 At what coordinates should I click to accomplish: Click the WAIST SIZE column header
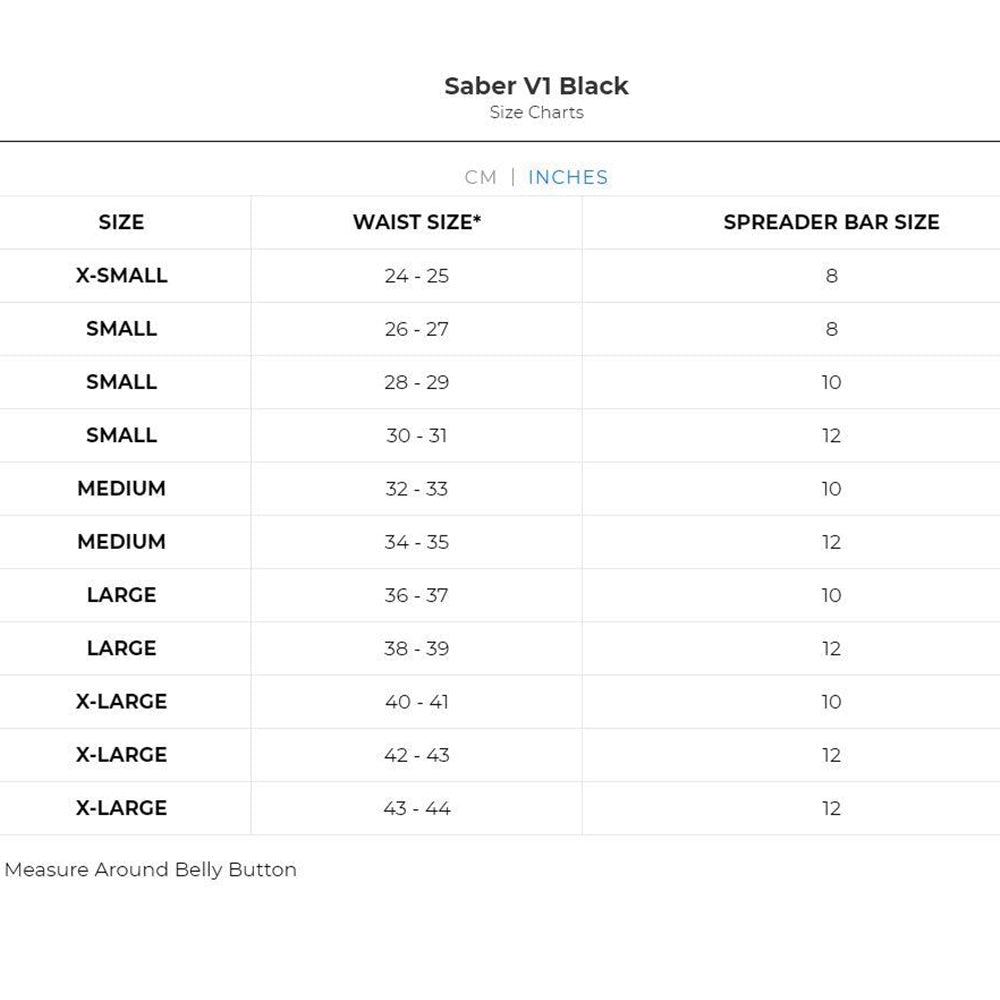coord(416,223)
